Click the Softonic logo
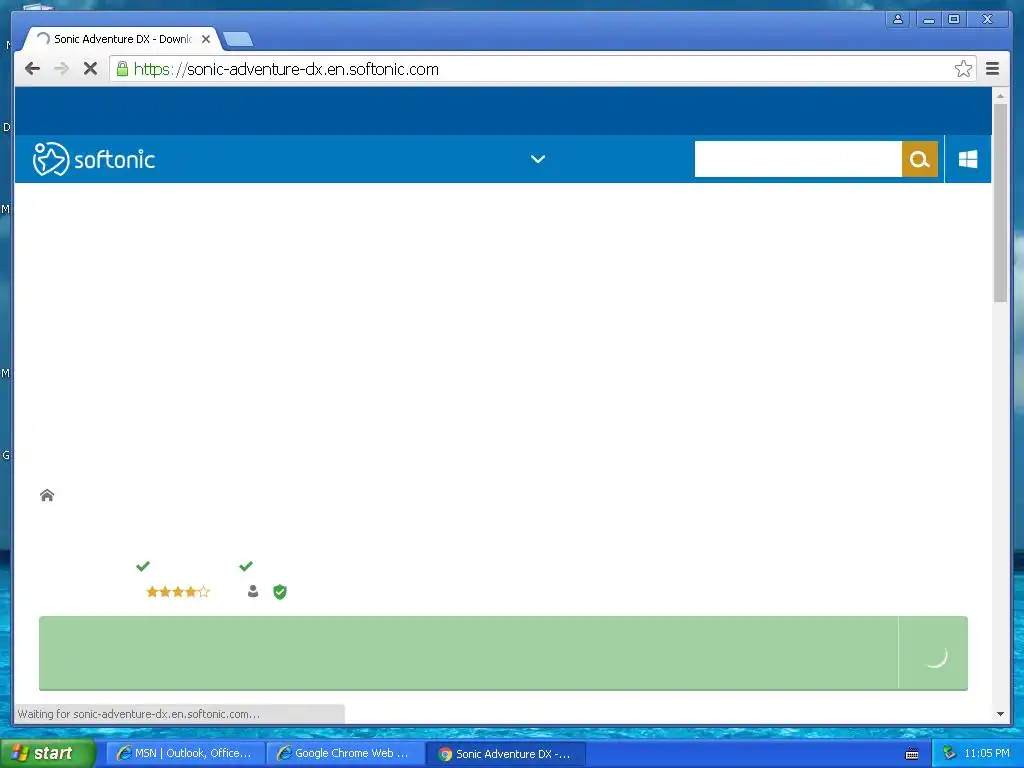Viewport: 1024px width, 768px height. coord(94,159)
